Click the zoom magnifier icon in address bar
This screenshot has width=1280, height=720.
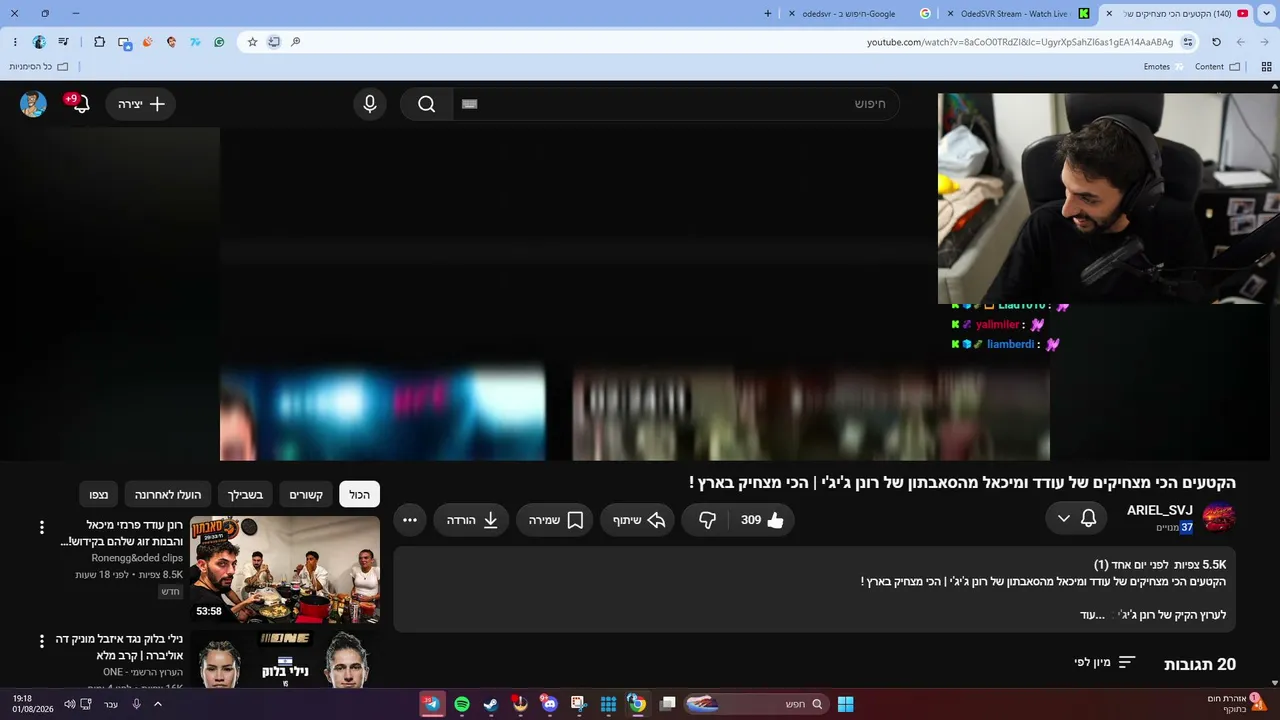pos(296,42)
